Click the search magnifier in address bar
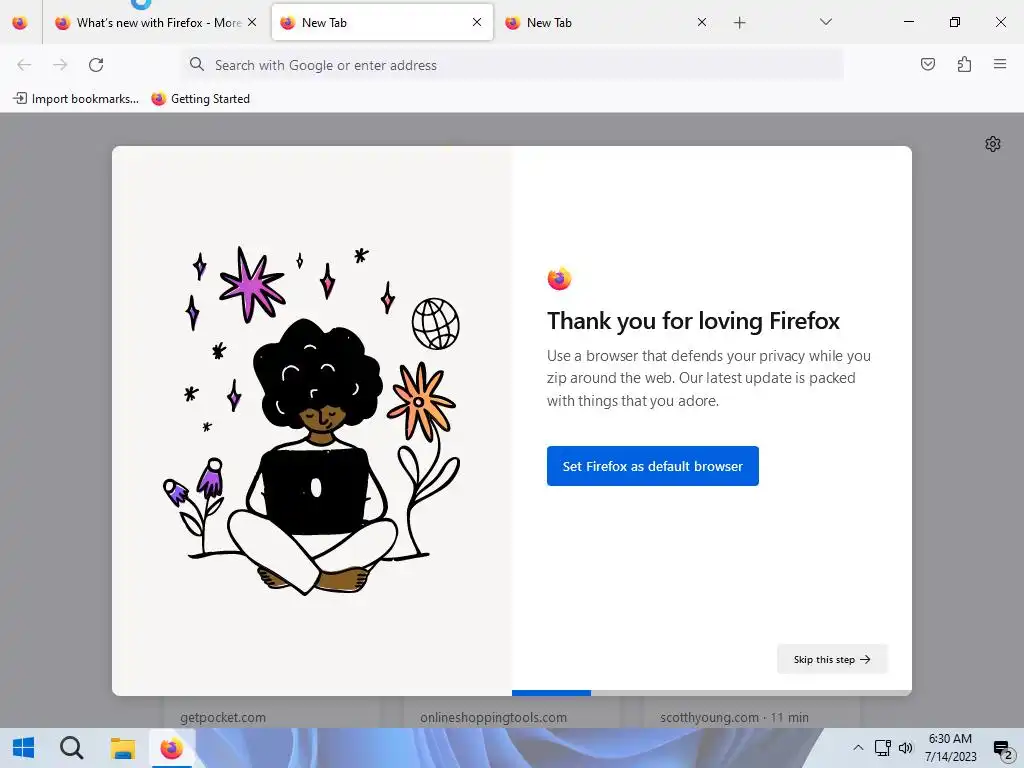1024x768 pixels. tap(197, 64)
